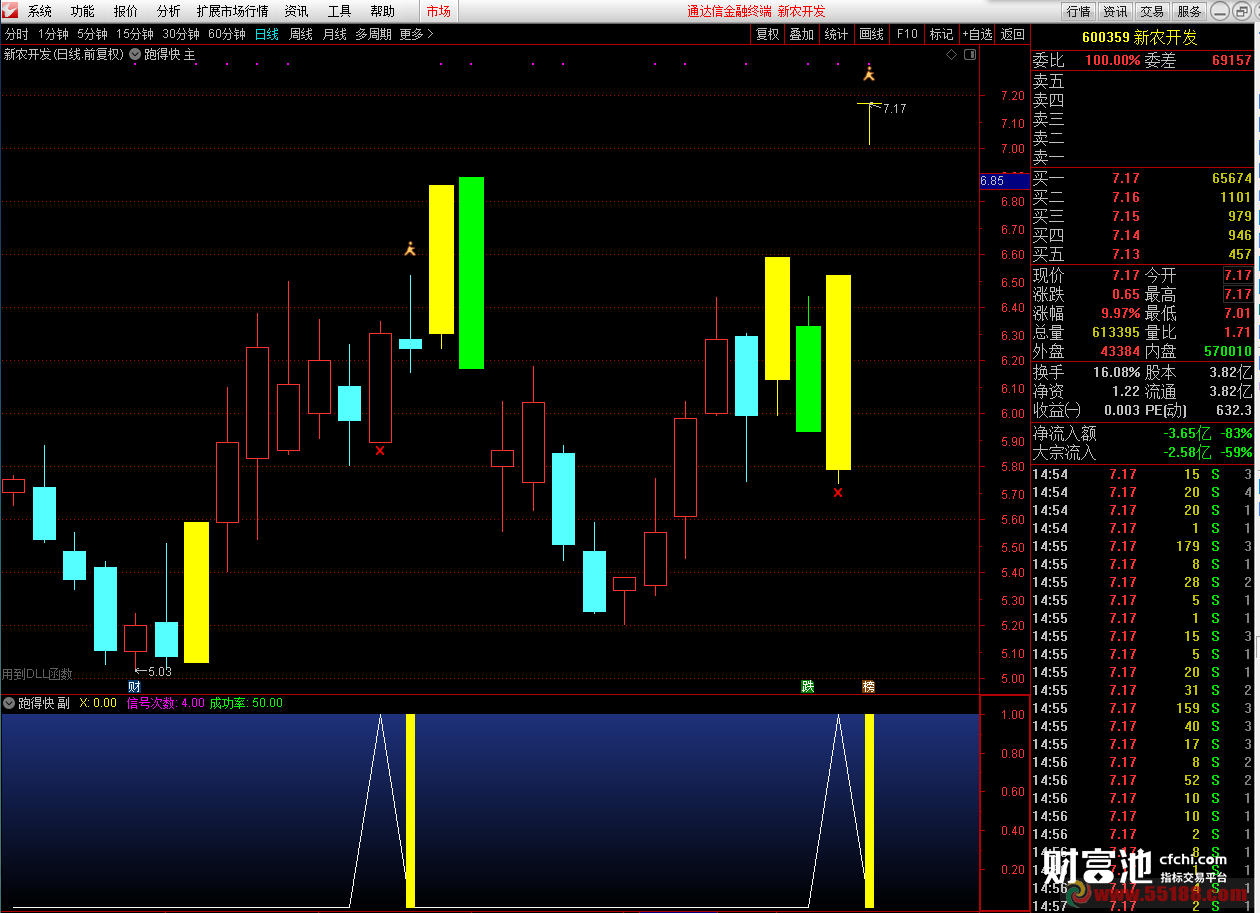Click the 买五 bid row at 7.13
The height and width of the screenshot is (913, 1260).
[x=1144, y=254]
